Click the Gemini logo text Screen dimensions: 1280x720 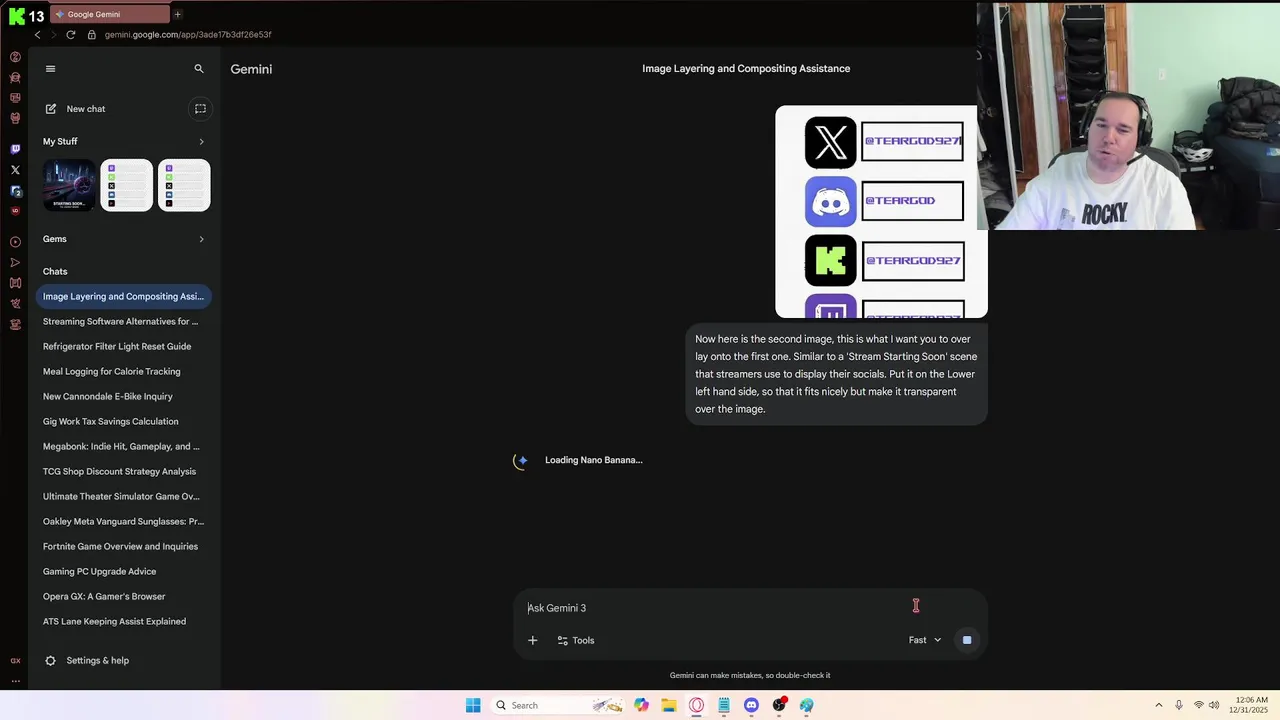click(x=251, y=69)
